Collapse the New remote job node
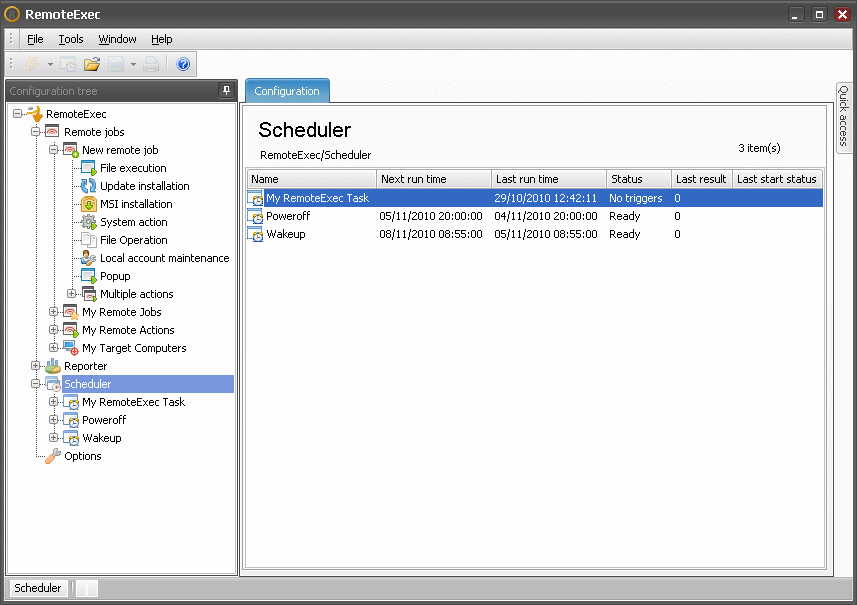This screenshot has width=857, height=605. (x=54, y=150)
